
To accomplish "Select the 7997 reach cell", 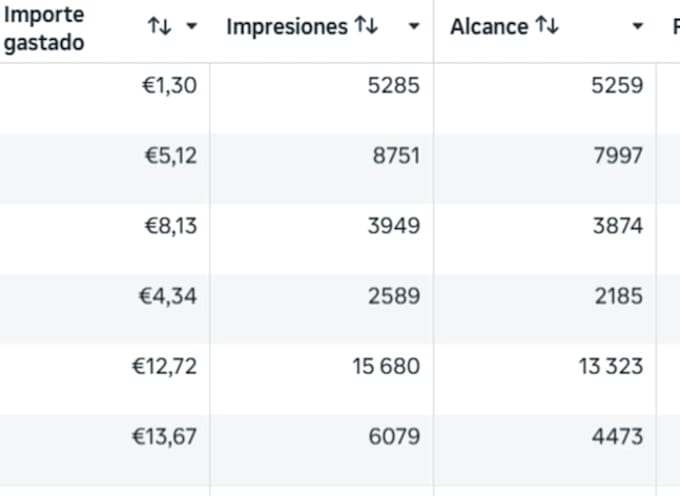I will point(618,156).
